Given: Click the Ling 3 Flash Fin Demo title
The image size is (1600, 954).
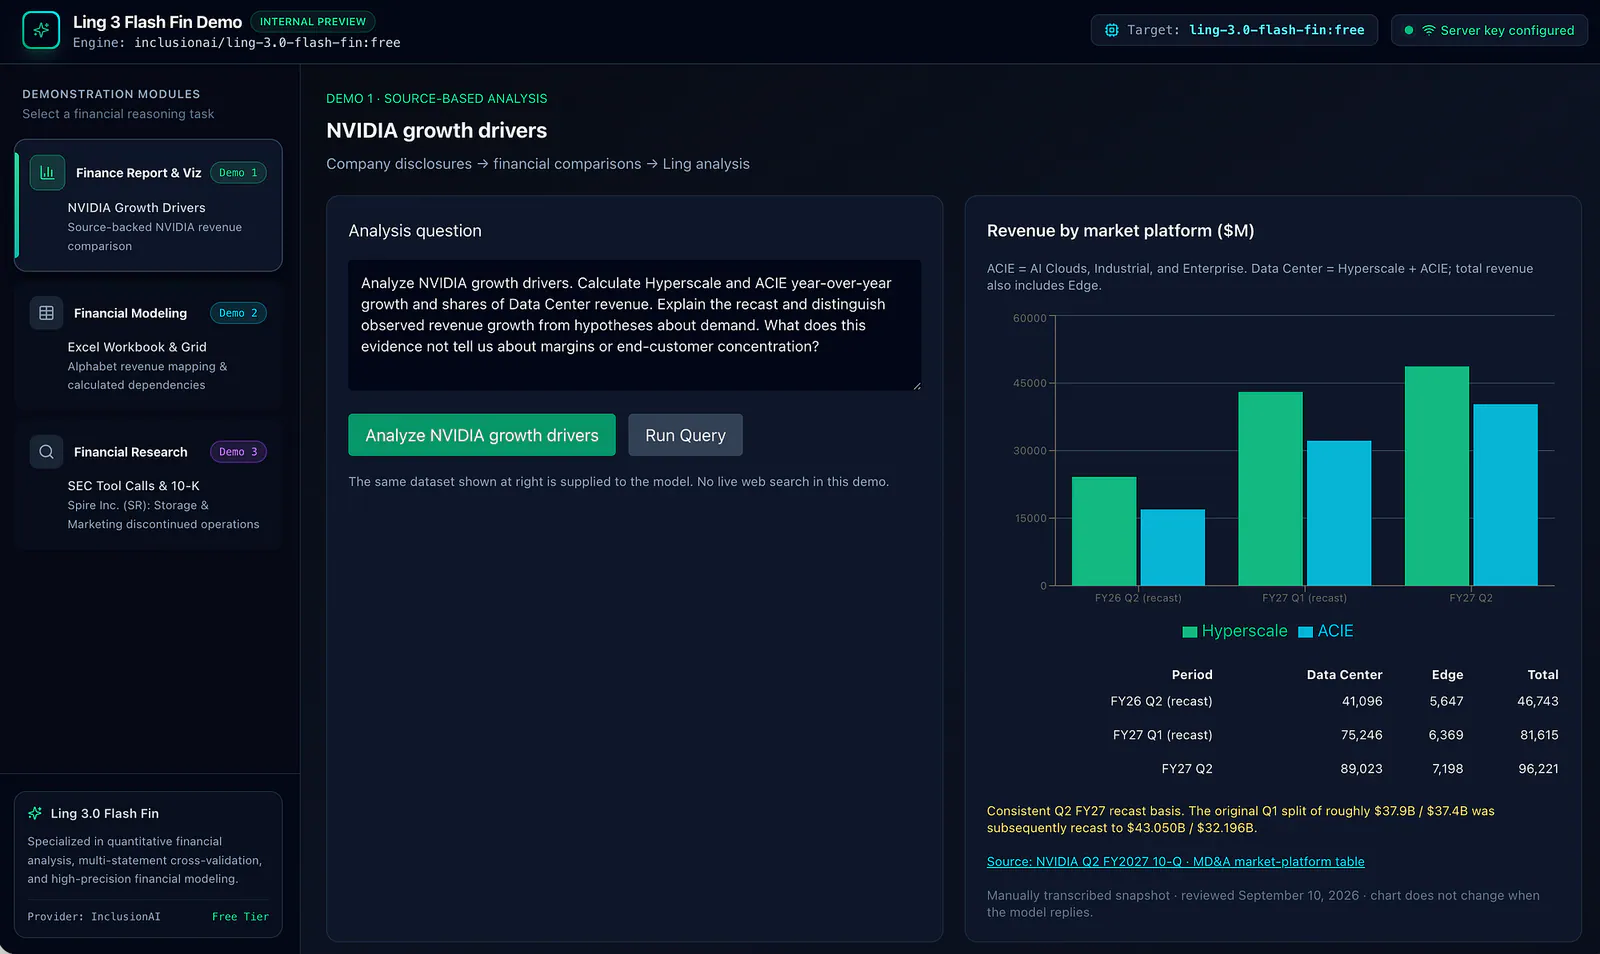Looking at the screenshot, I should (x=157, y=22).
